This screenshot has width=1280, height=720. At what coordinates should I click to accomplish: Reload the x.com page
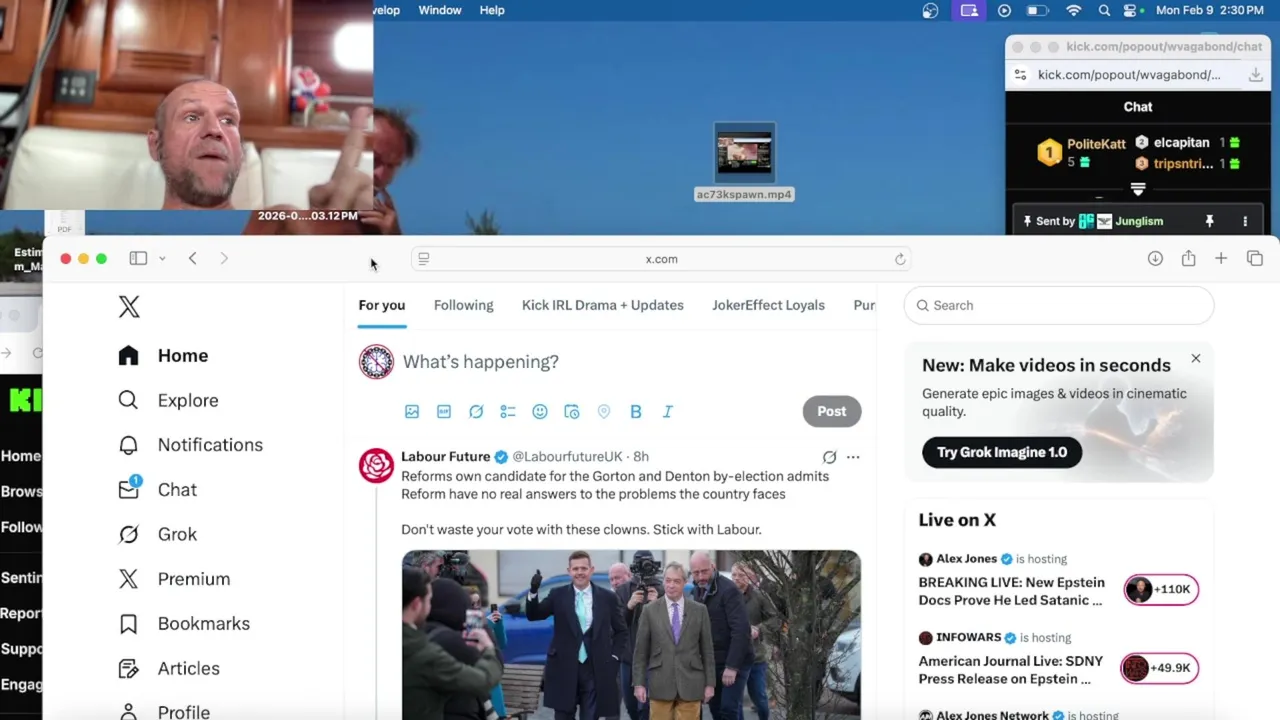(900, 259)
